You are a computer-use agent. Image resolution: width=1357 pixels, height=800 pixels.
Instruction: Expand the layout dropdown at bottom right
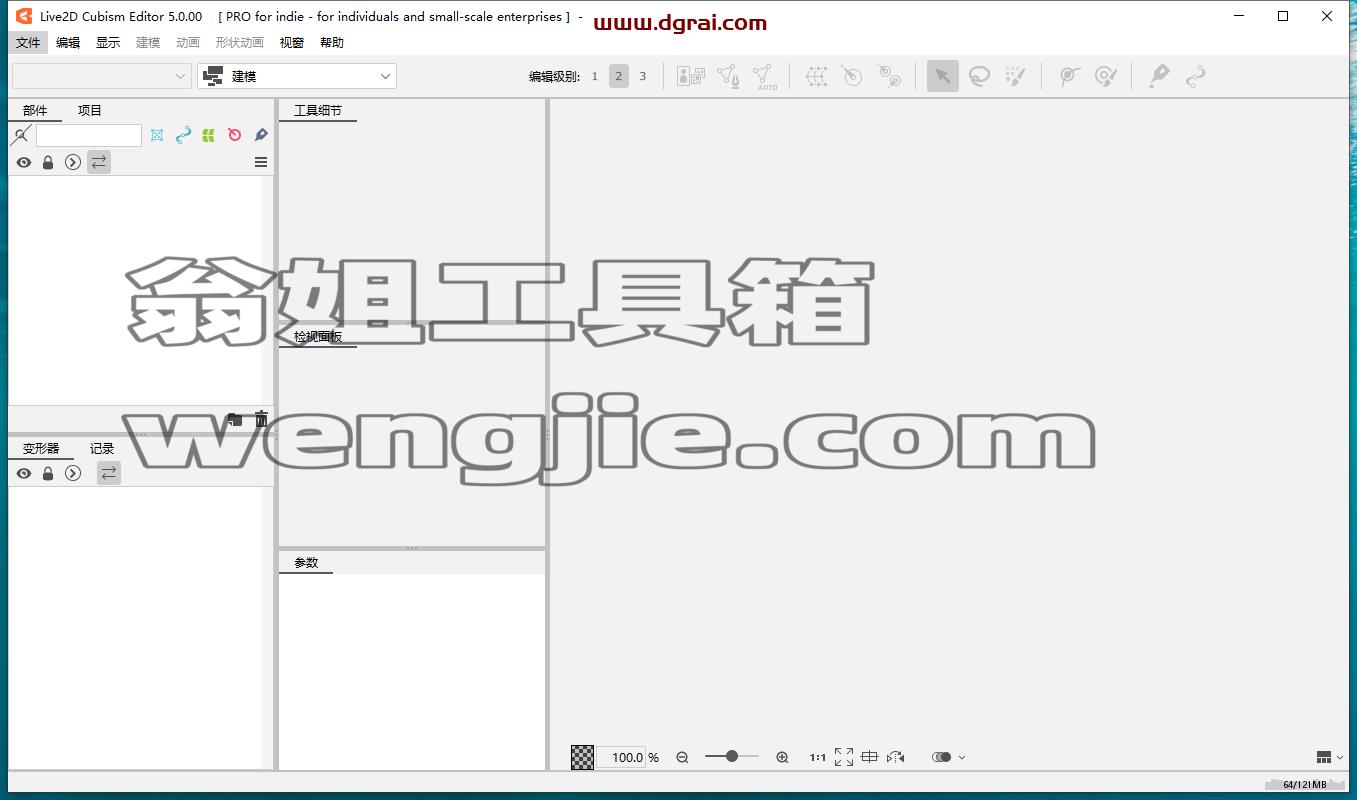coord(1330,757)
